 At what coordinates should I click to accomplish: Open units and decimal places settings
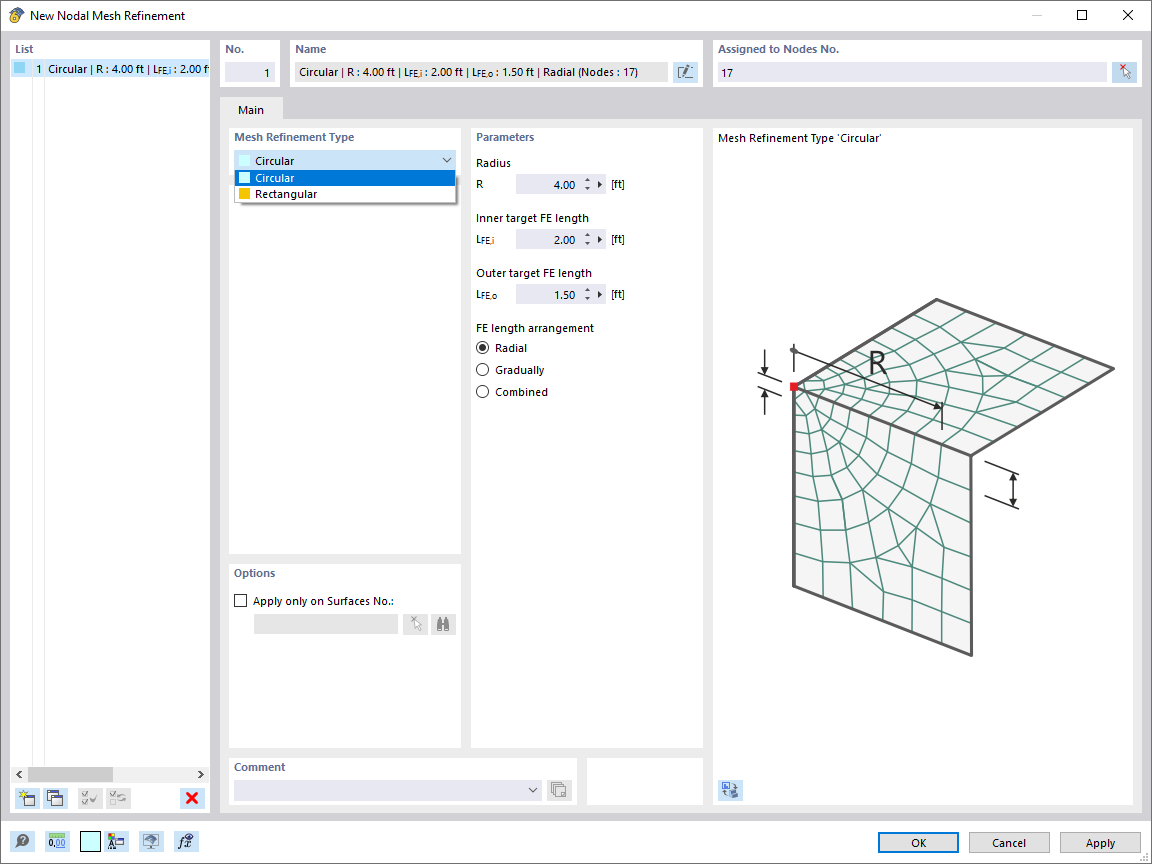click(x=58, y=841)
